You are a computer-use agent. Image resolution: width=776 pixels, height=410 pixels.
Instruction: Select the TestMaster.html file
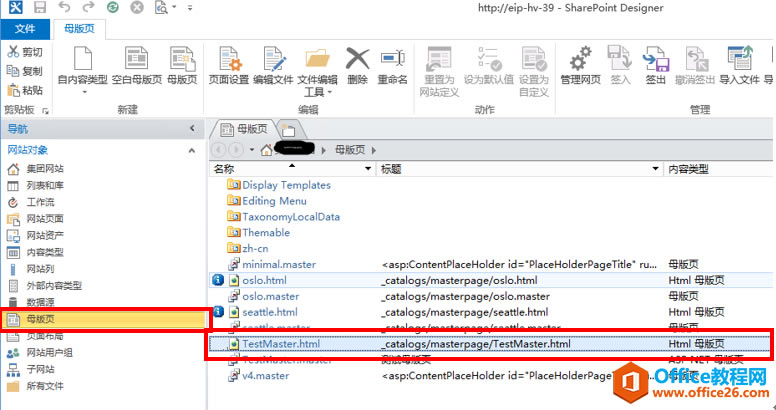click(x=281, y=344)
